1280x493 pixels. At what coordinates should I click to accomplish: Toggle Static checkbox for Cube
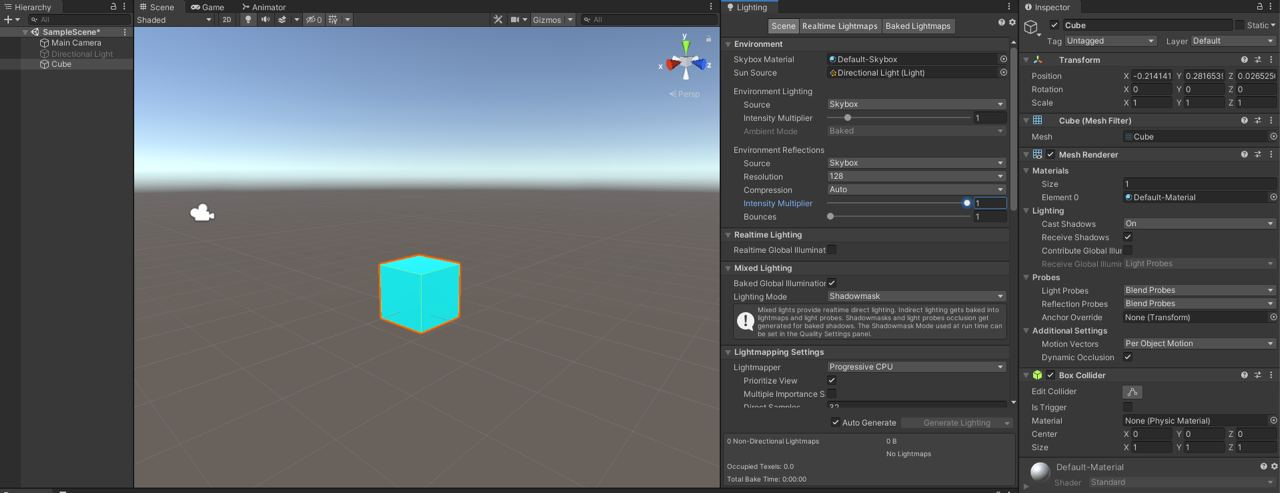pos(1240,25)
